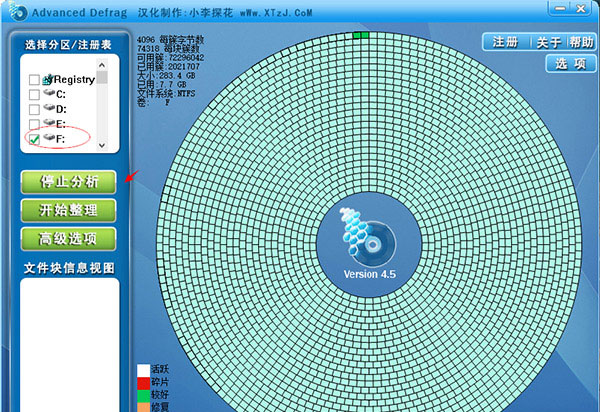Click the Version 4.5 disc logo
Viewport: 600px width, 412px height.
tap(358, 238)
